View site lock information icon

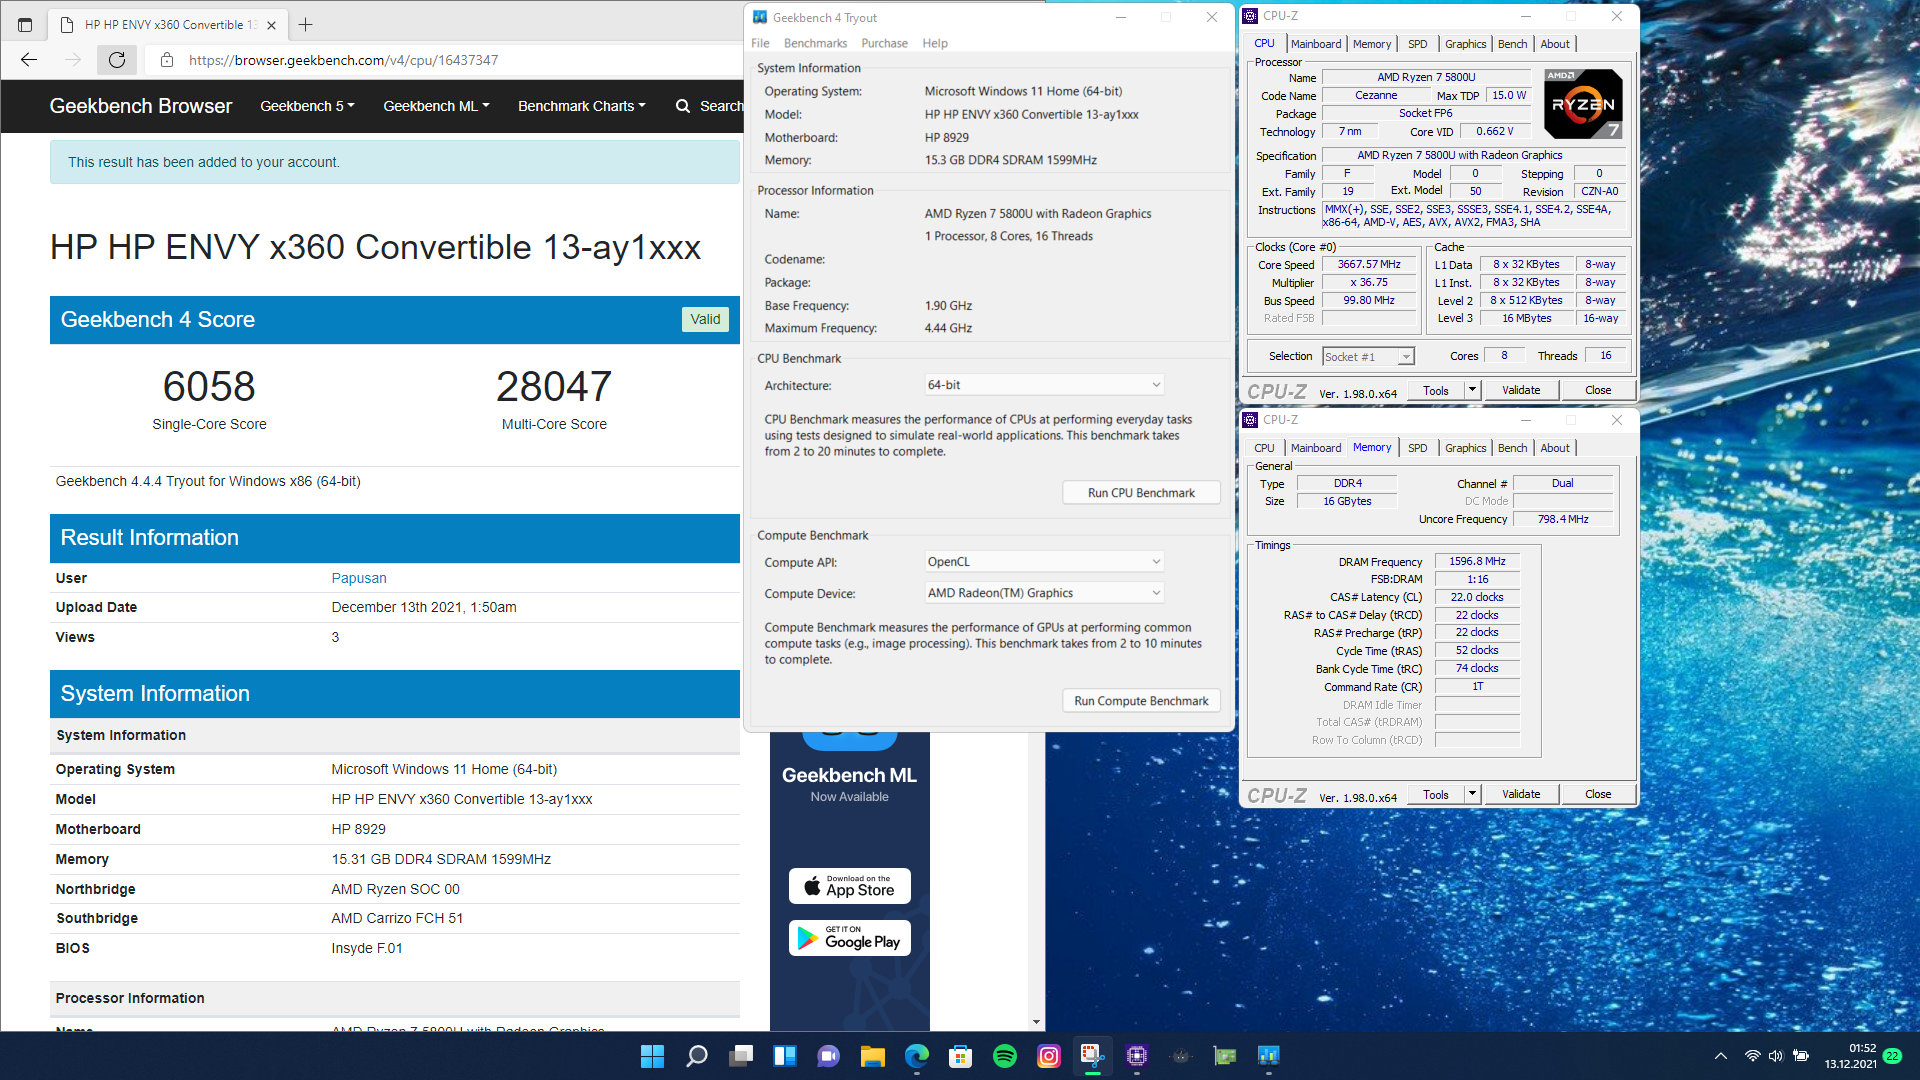pos(167,60)
